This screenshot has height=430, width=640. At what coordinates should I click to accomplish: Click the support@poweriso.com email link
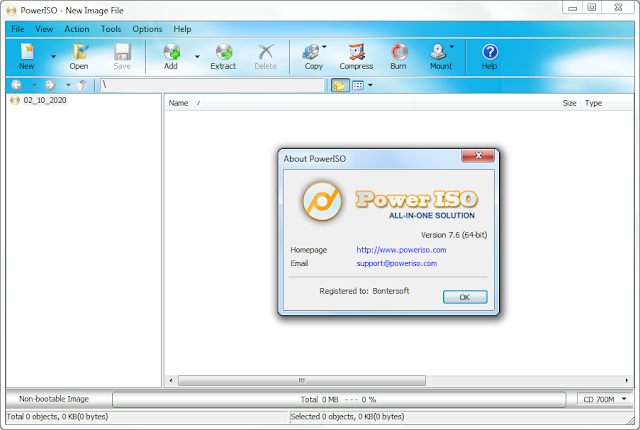(397, 264)
